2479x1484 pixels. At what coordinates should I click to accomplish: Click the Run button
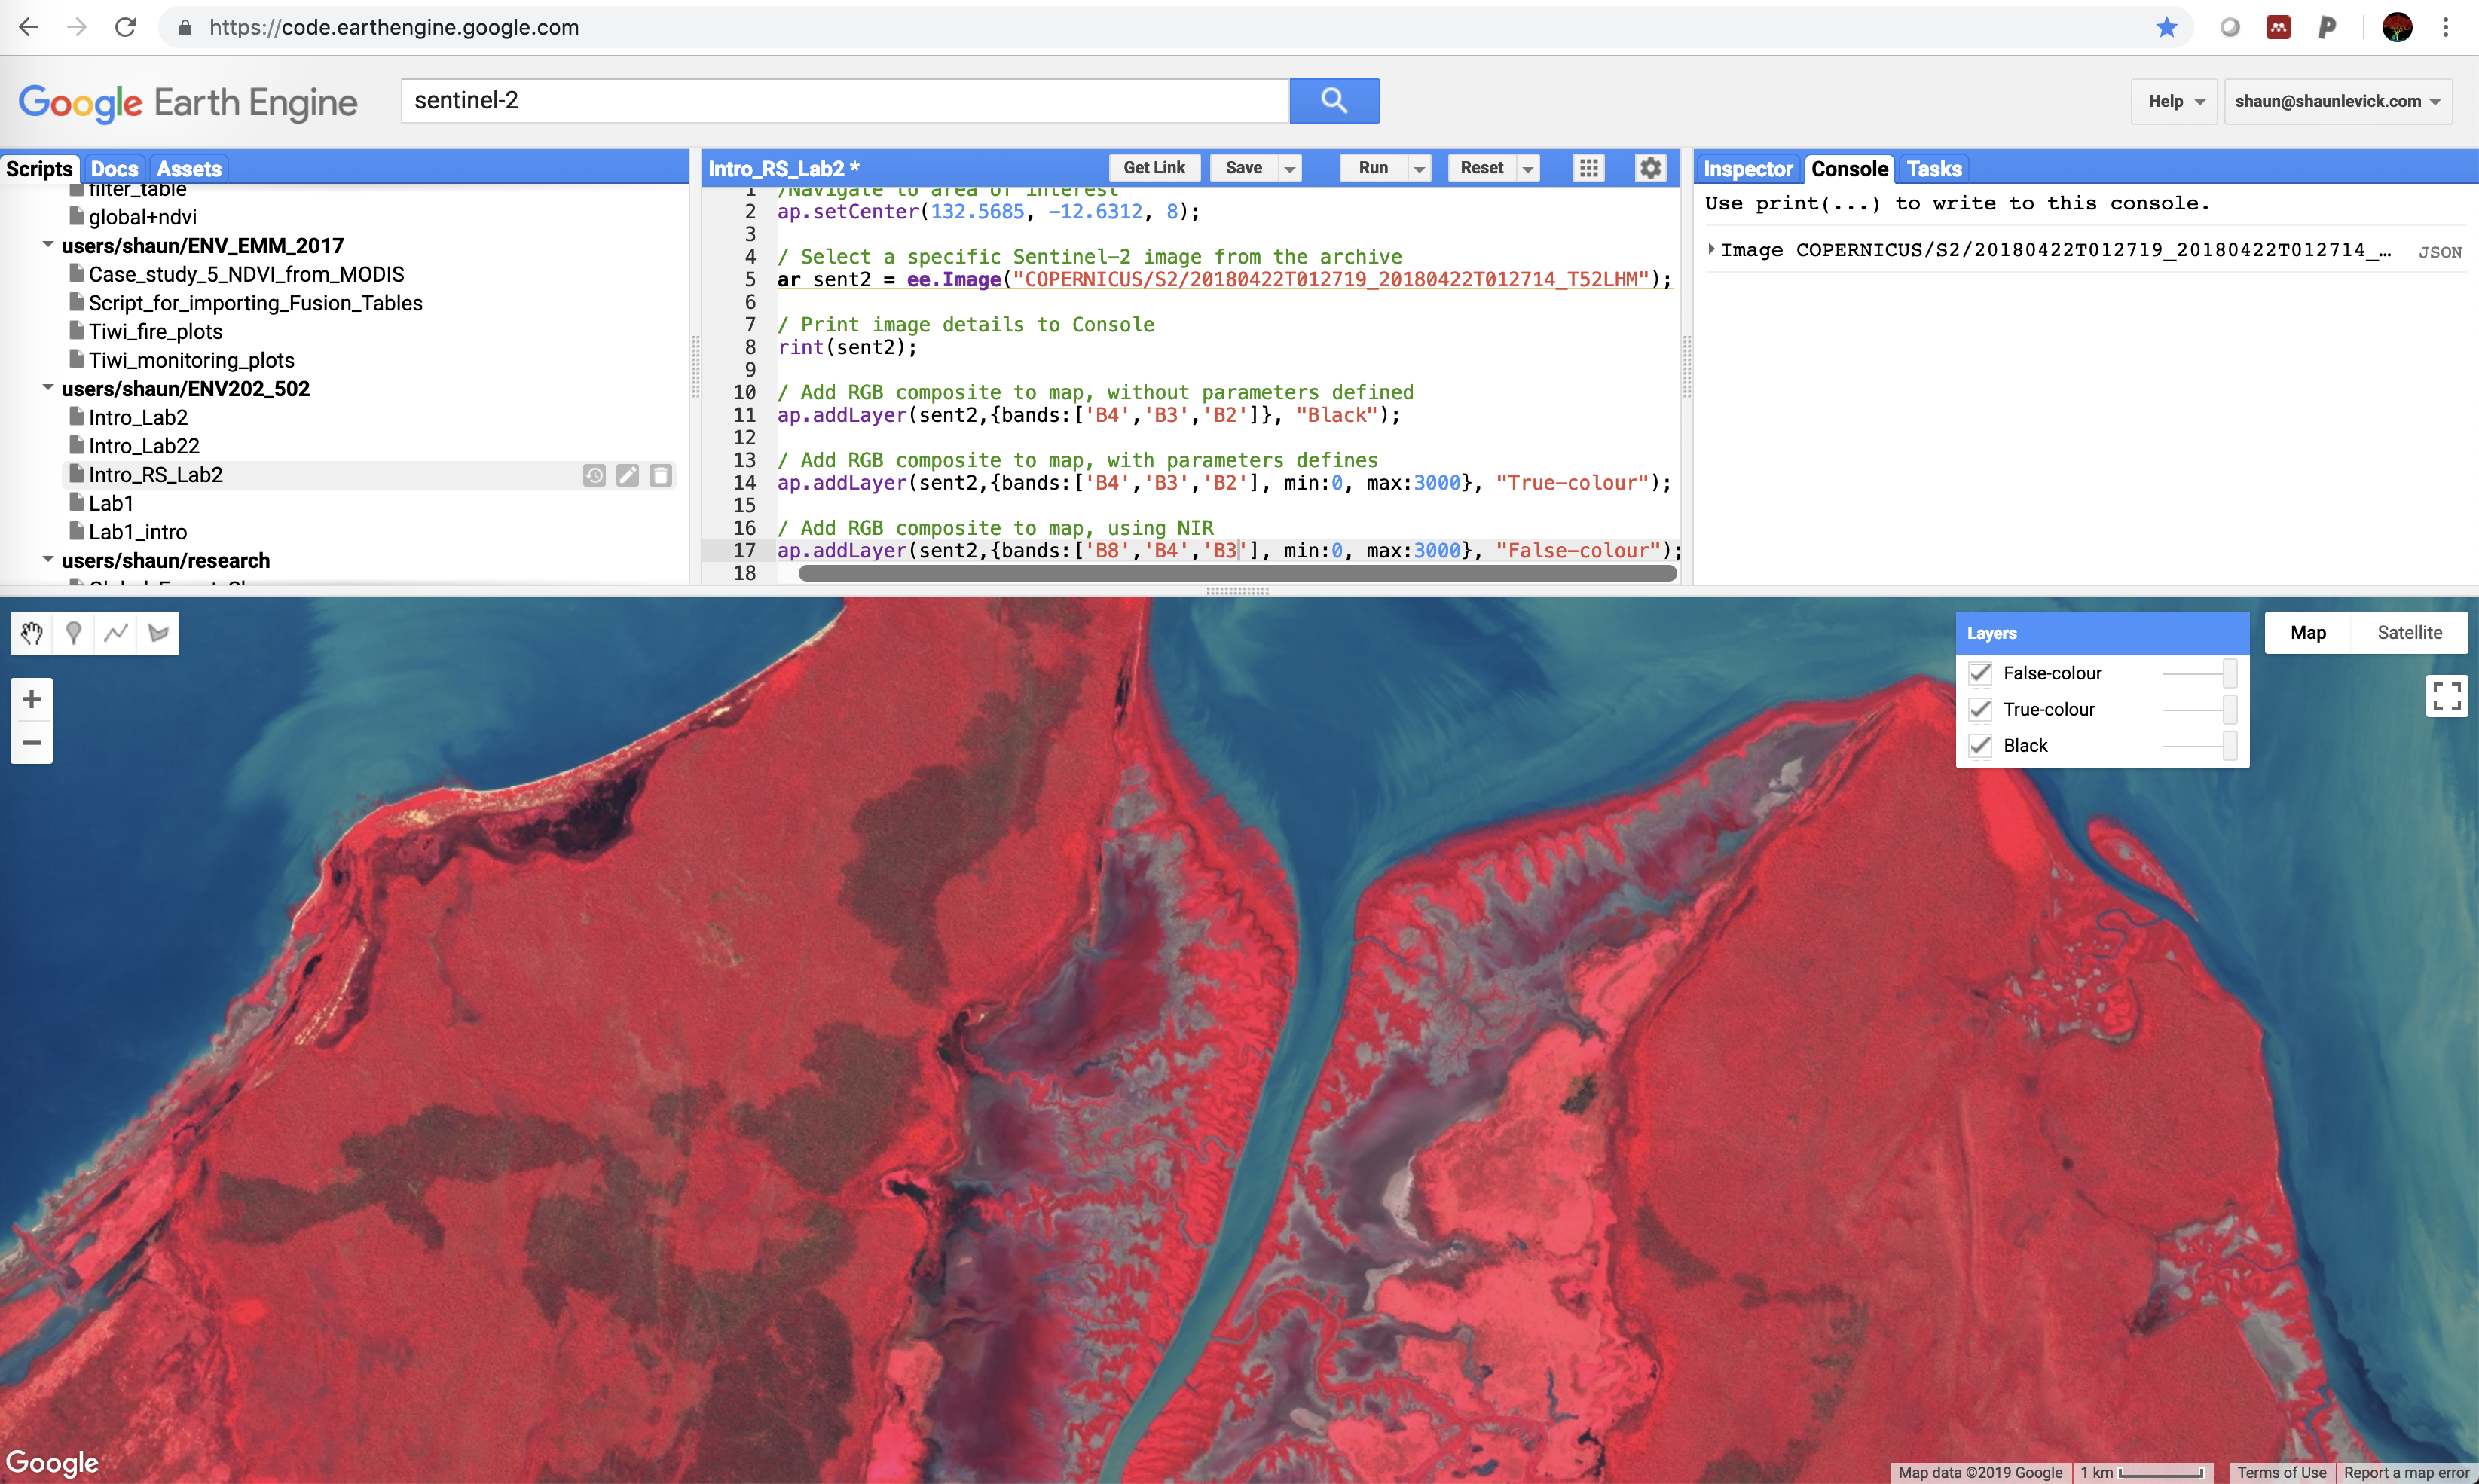[1373, 168]
